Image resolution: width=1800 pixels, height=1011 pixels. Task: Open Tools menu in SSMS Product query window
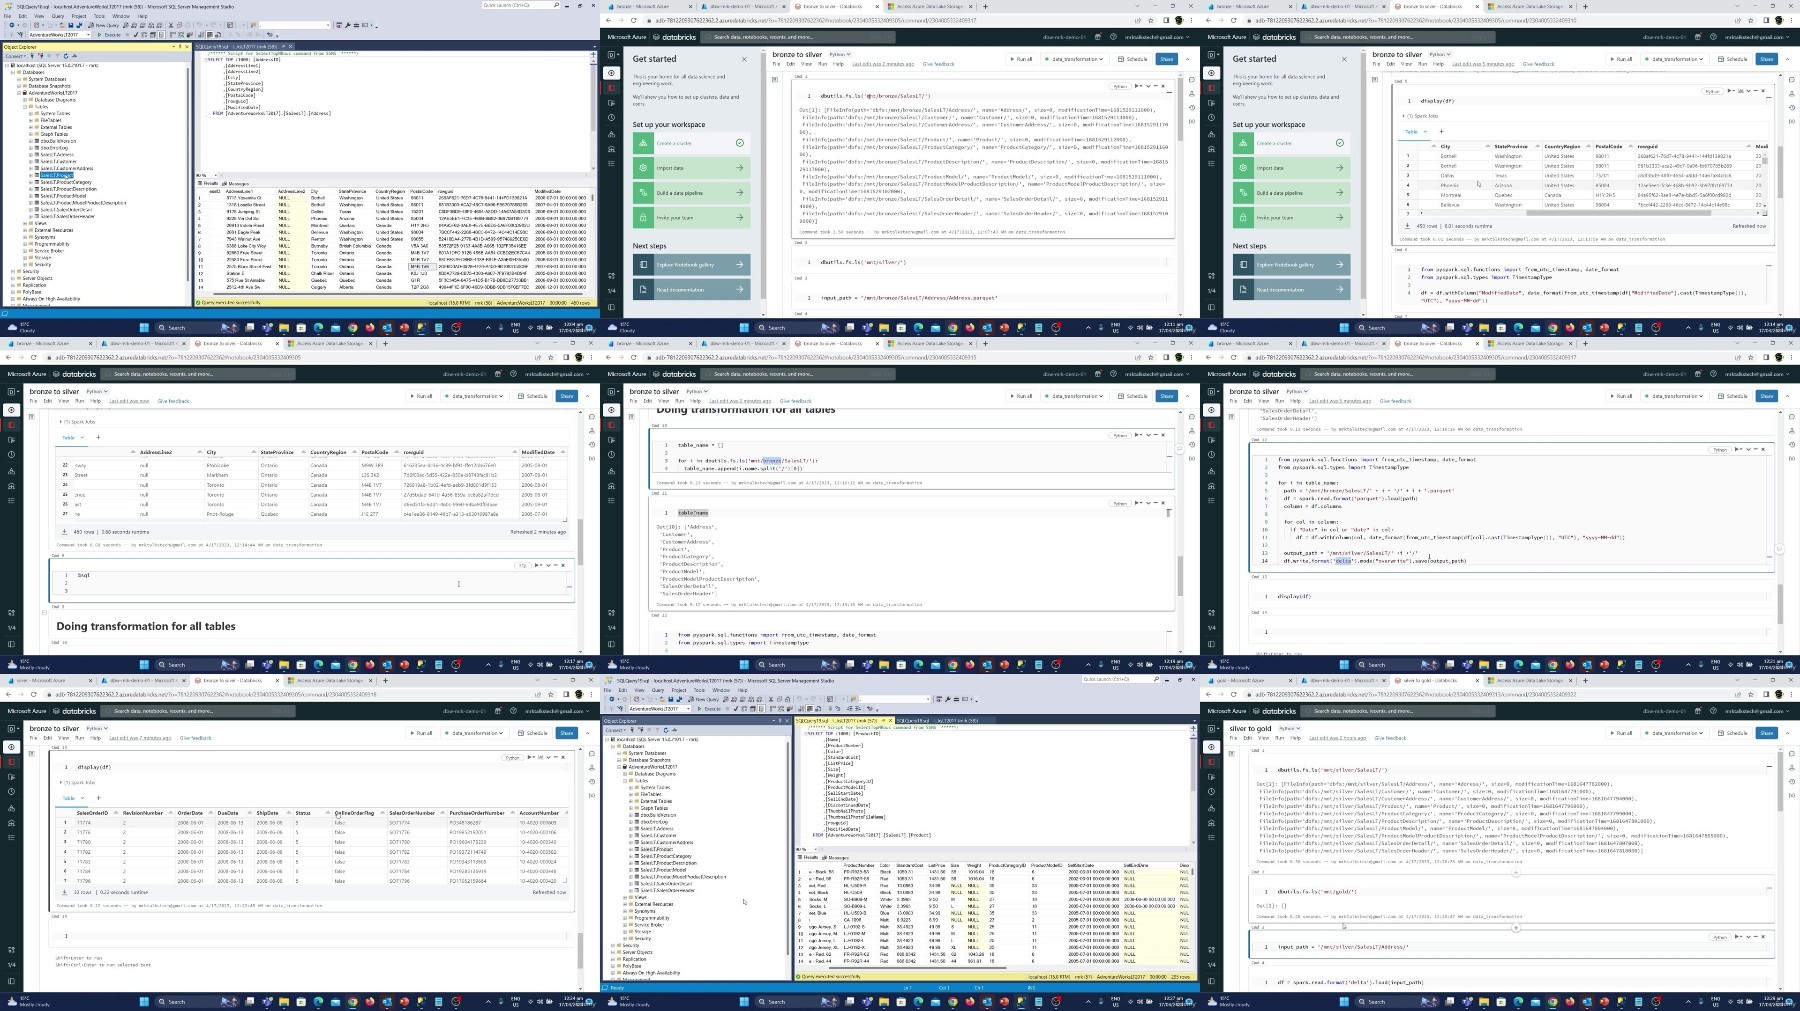pyautogui.click(x=699, y=690)
